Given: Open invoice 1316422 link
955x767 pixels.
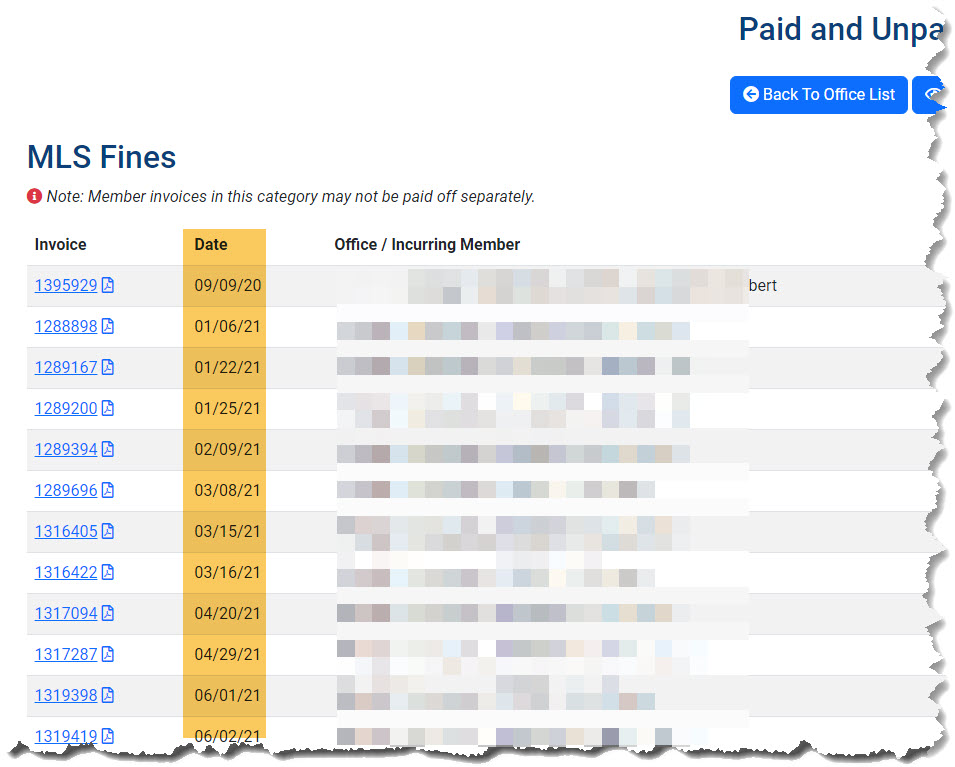Looking at the screenshot, I should coord(66,573).
